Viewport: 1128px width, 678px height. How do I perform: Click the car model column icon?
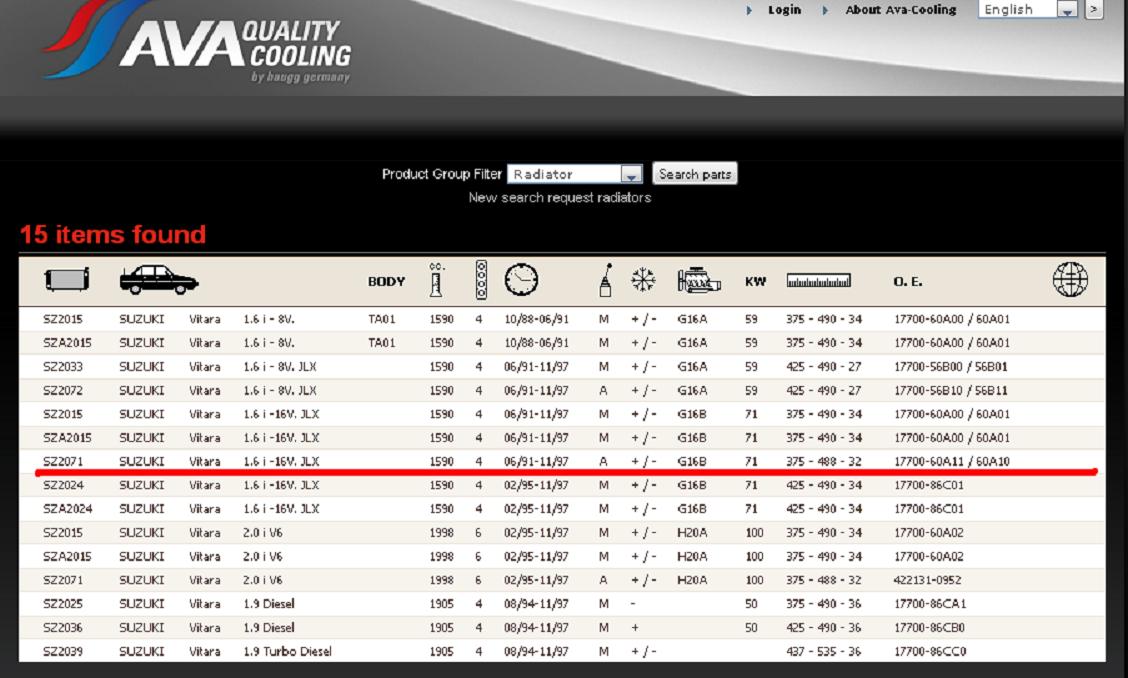tap(158, 280)
